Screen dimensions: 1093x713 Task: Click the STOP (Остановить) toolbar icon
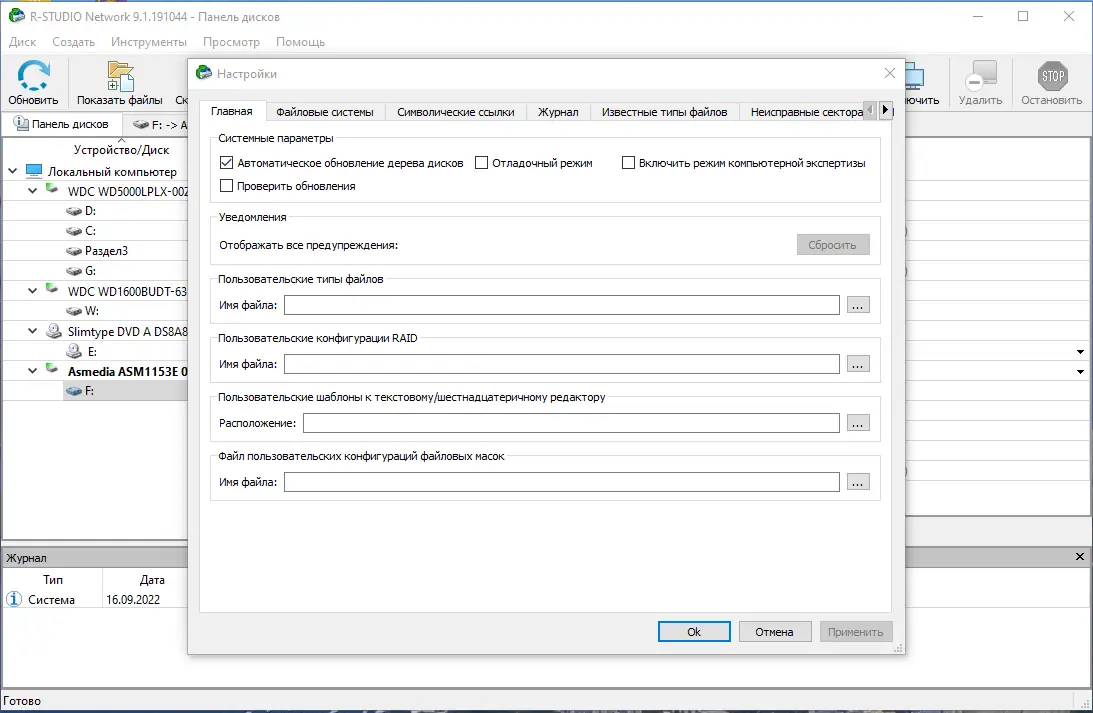(1052, 76)
